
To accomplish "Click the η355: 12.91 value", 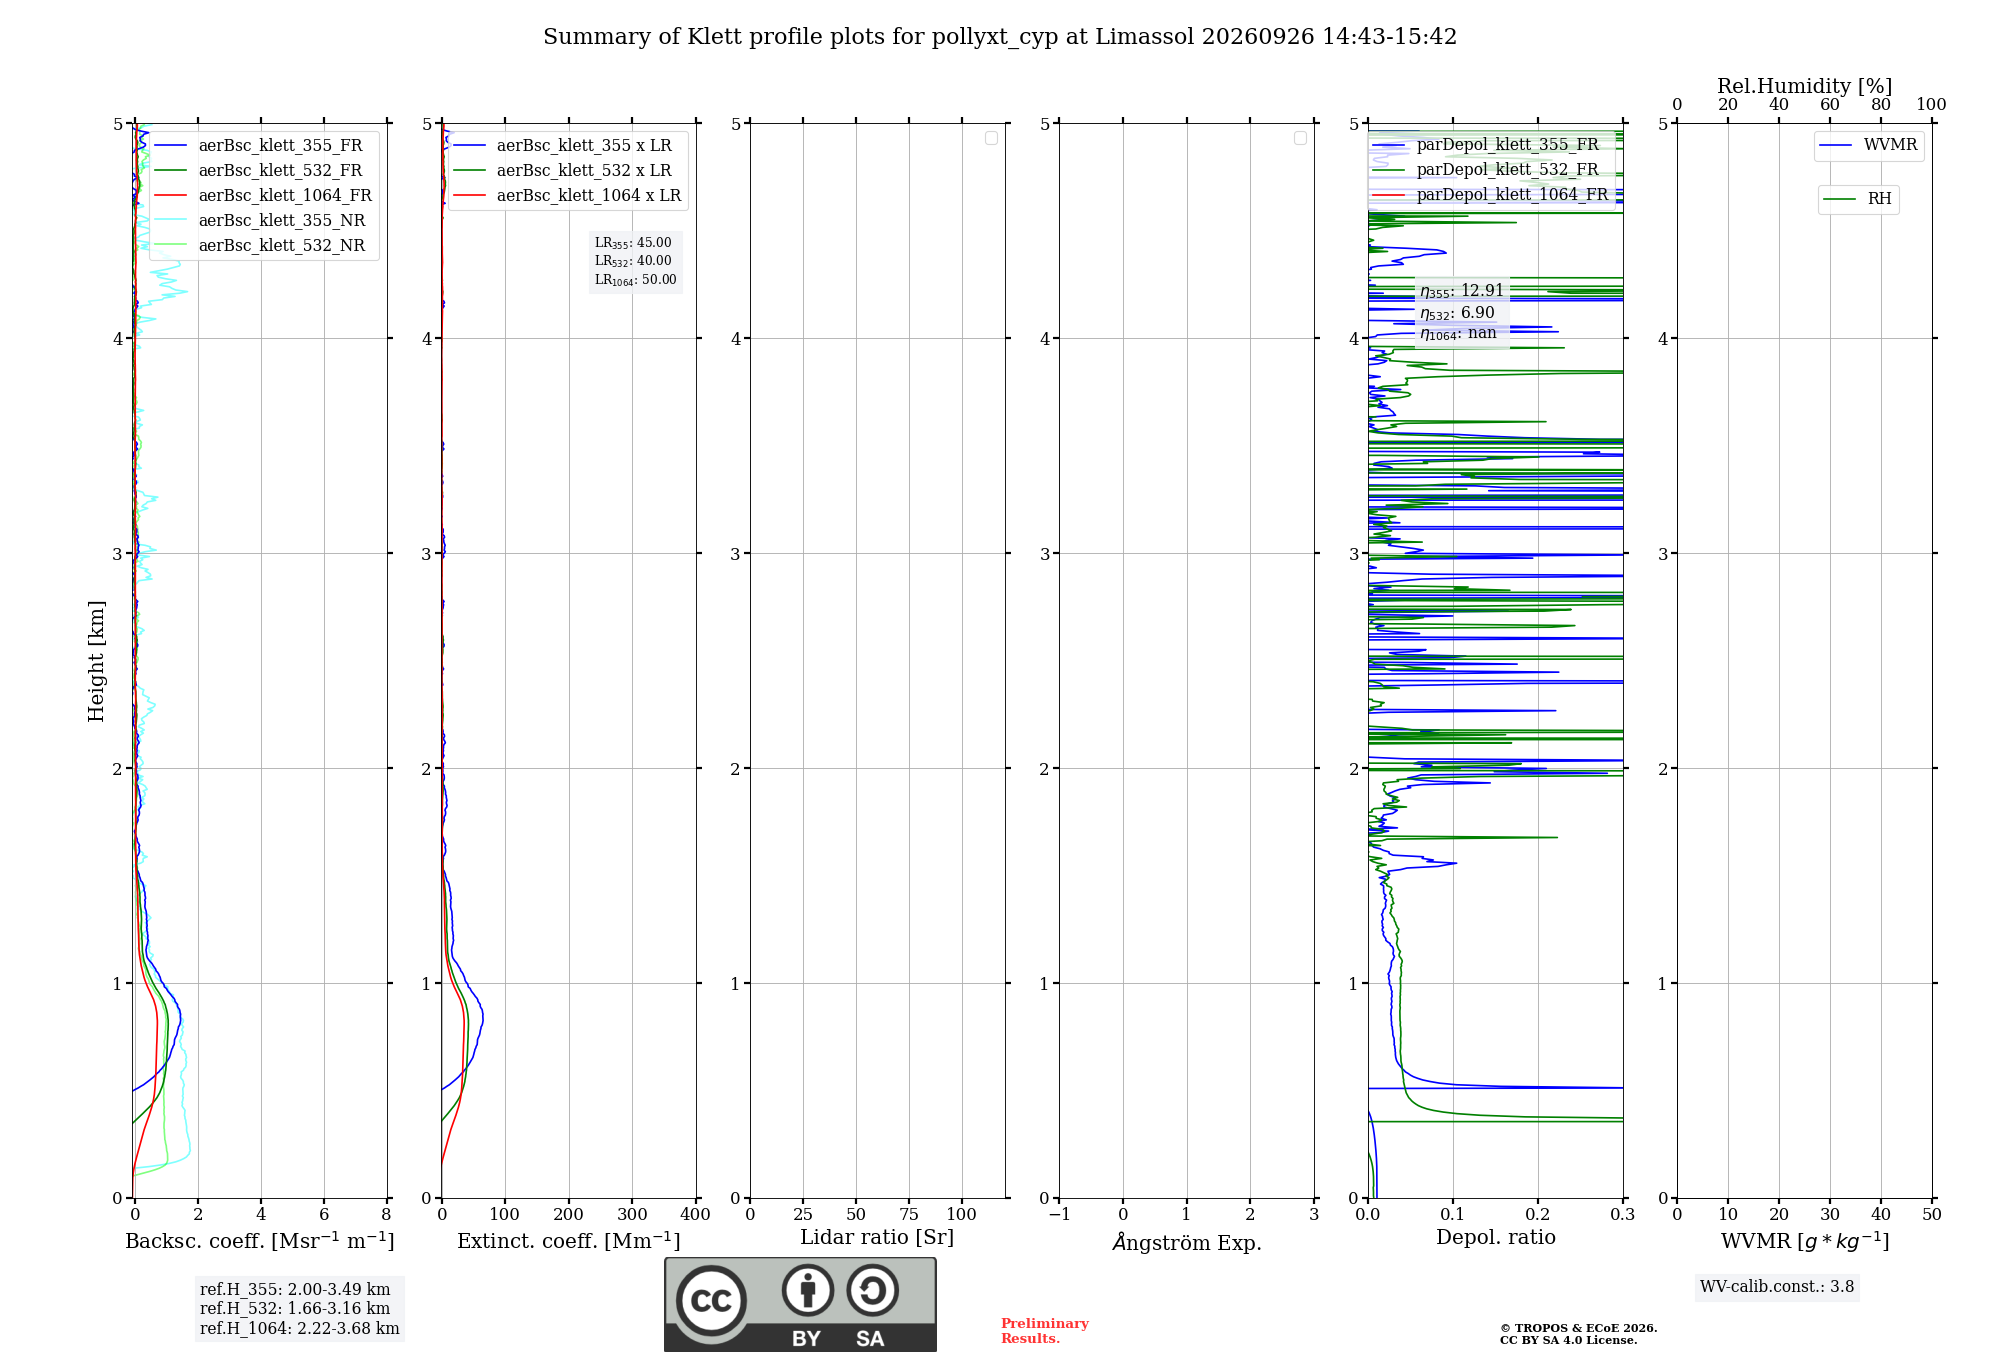I will (x=1462, y=291).
